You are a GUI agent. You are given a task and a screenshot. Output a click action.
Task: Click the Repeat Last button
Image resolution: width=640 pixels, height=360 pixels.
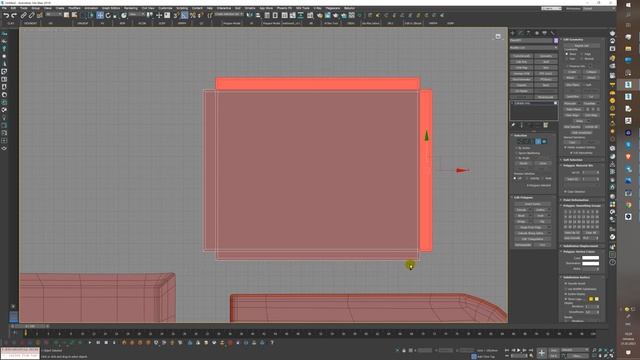coord(582,45)
